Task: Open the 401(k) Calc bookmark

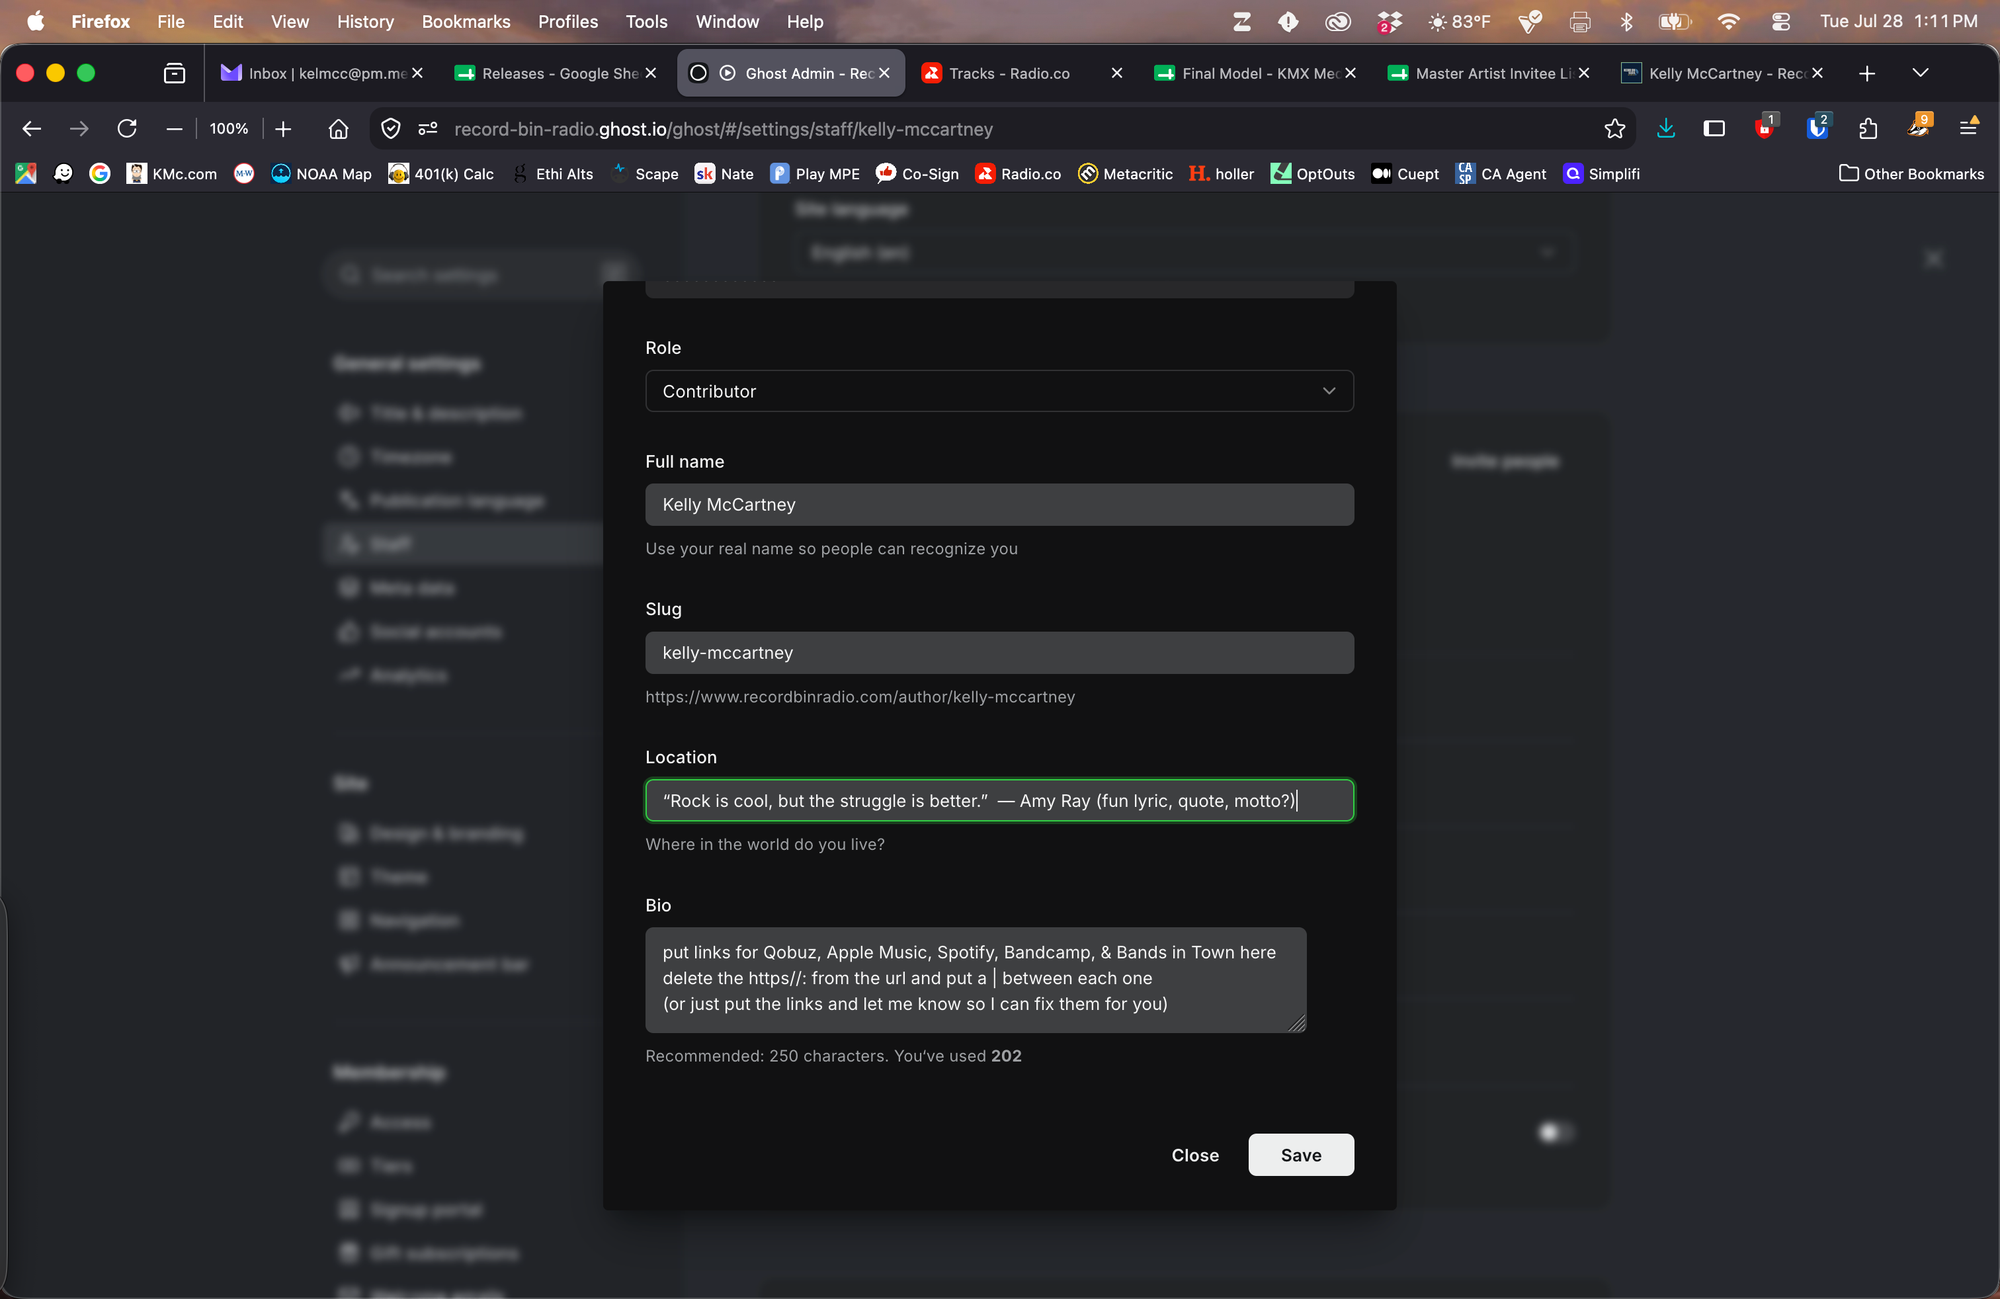Action: 441,174
